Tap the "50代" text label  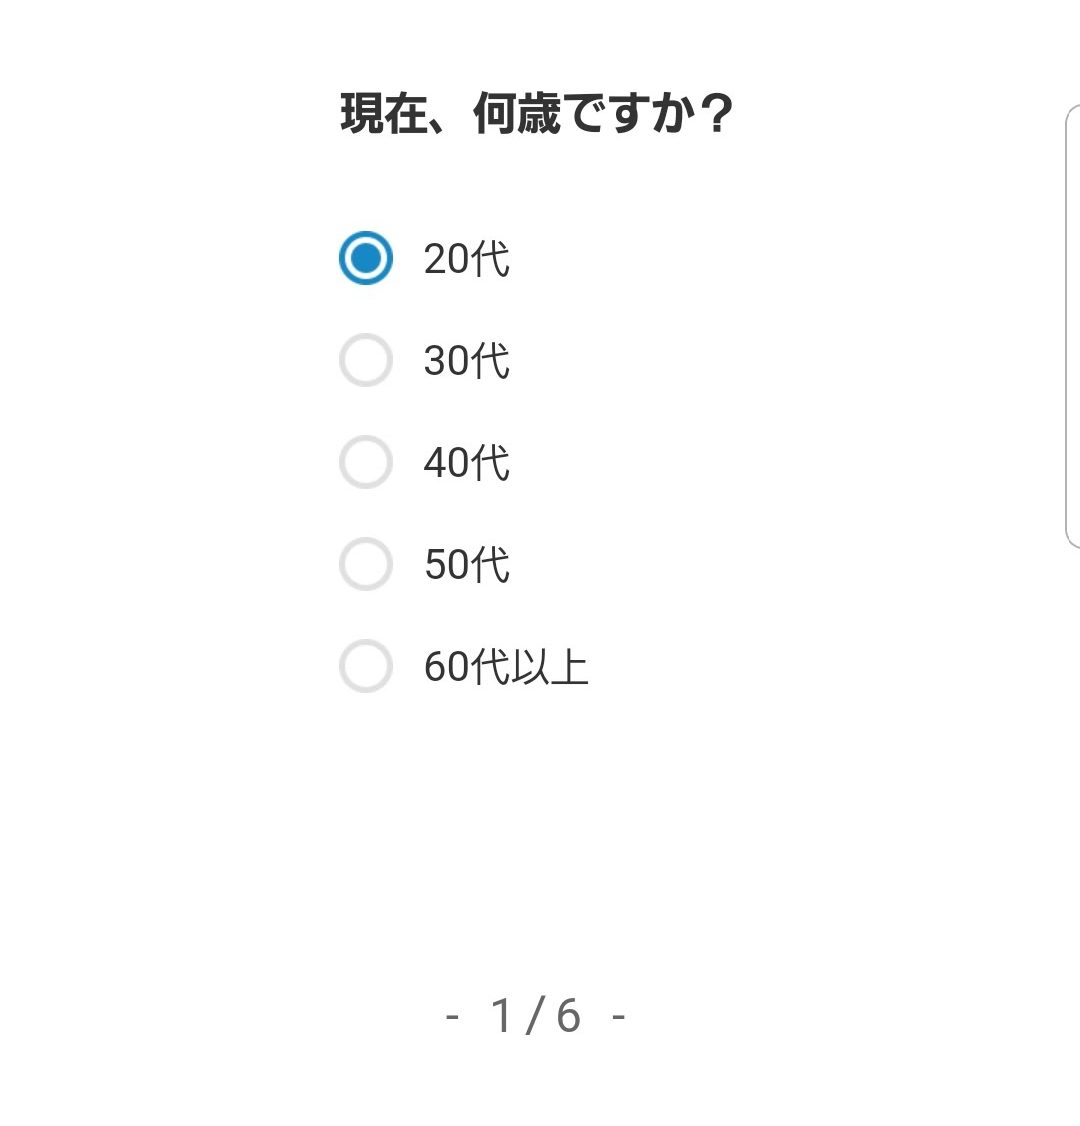coord(467,564)
